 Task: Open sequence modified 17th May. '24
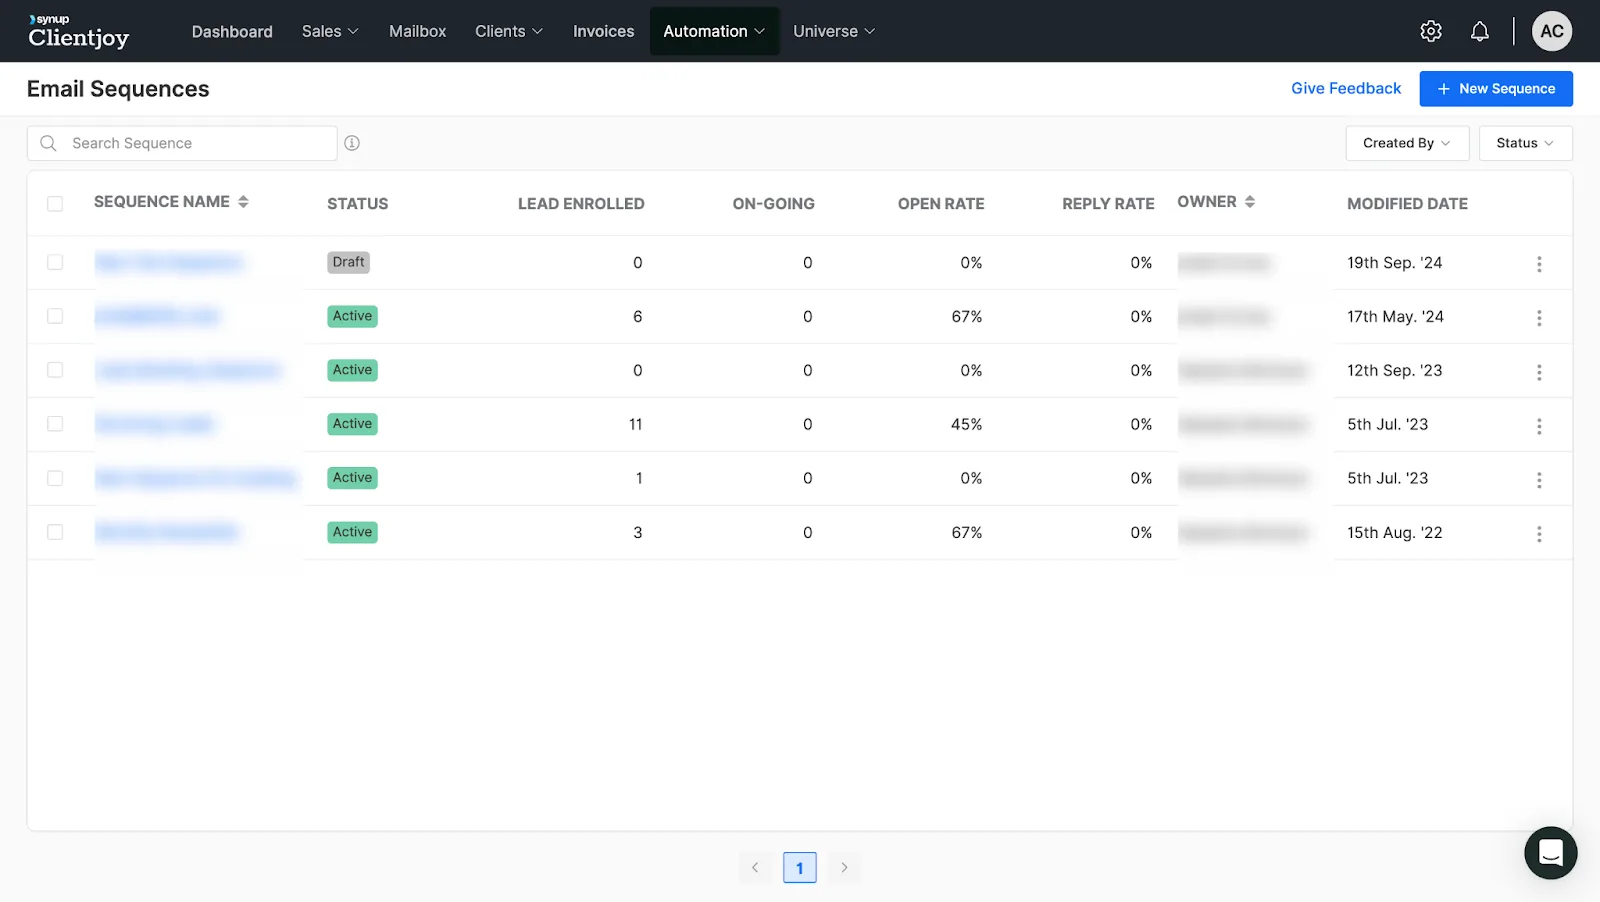click(157, 316)
